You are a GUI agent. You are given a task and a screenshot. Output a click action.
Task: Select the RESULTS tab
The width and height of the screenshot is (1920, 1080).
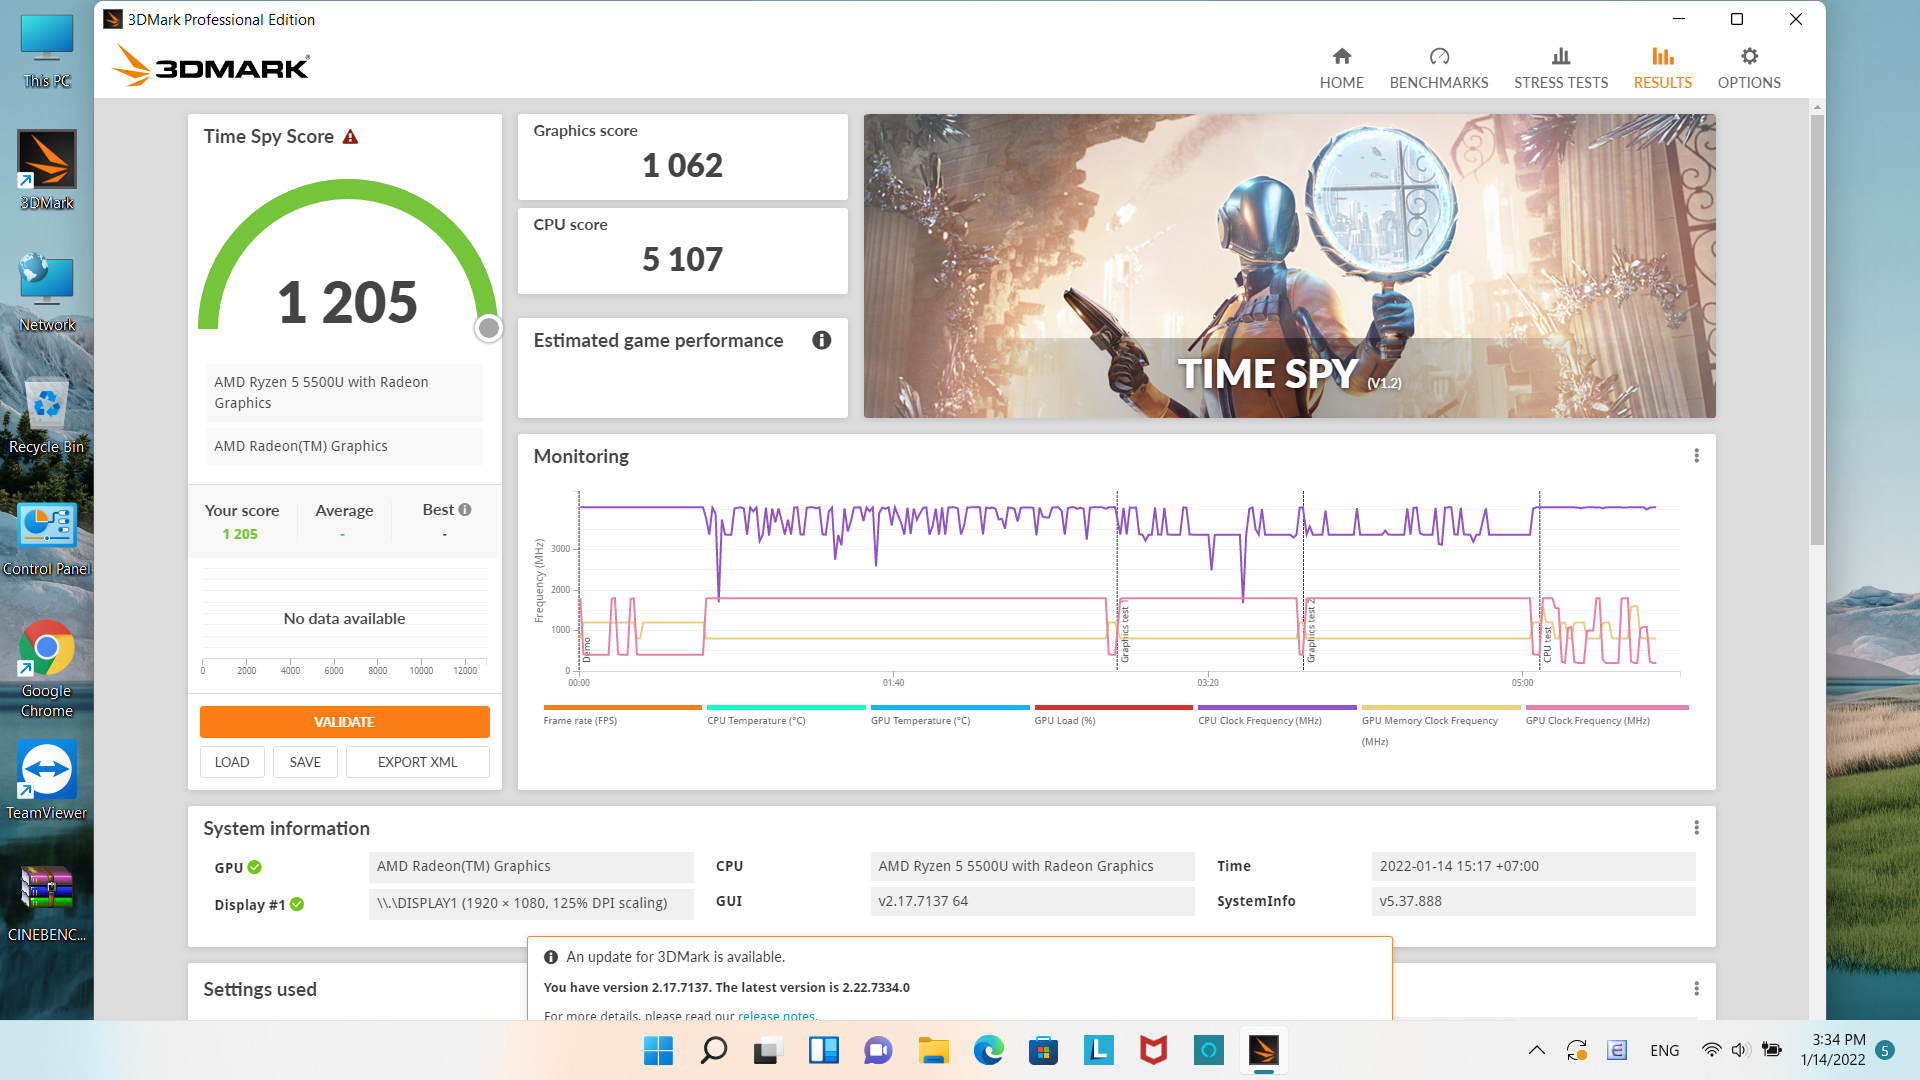pos(1662,68)
